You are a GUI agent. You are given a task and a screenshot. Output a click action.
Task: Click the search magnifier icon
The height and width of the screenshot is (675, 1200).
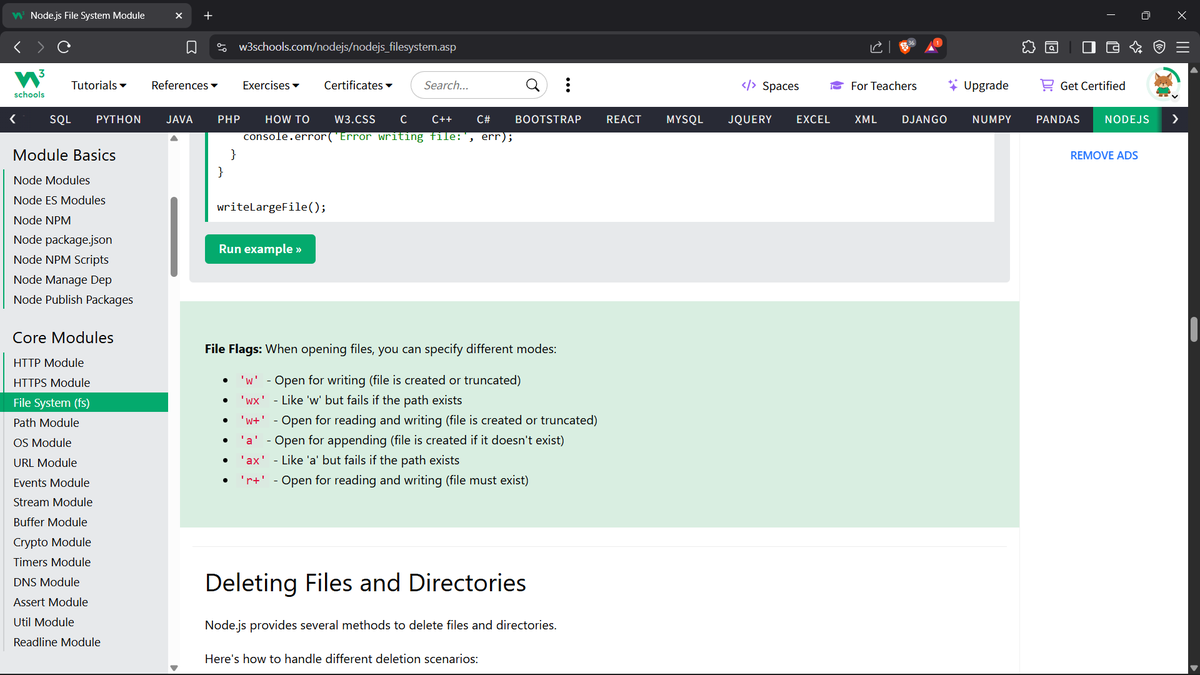(x=534, y=85)
